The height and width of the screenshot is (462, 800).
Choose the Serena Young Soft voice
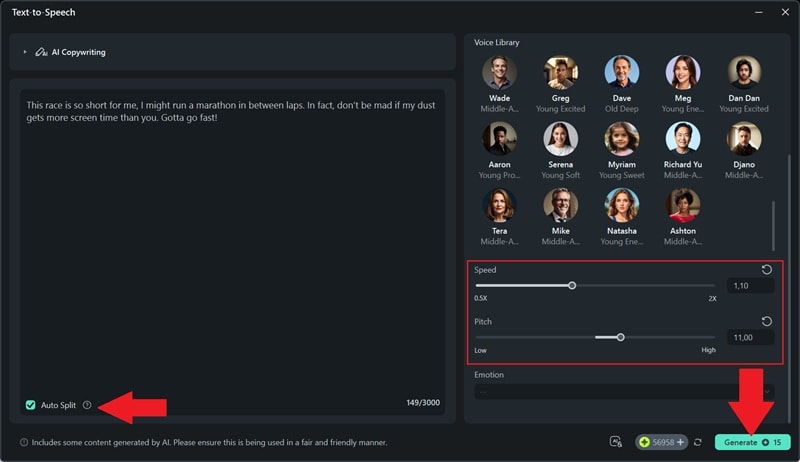click(560, 140)
